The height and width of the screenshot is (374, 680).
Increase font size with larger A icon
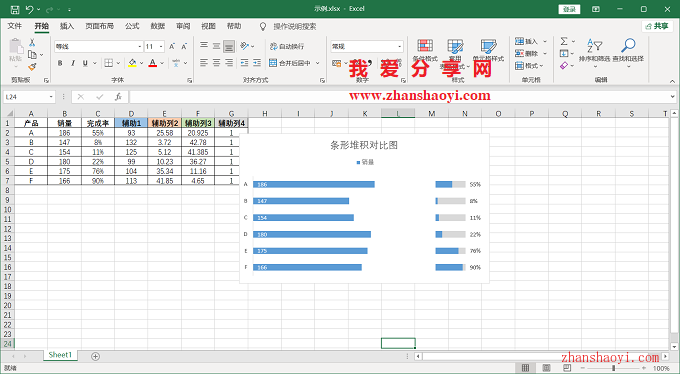[172, 46]
